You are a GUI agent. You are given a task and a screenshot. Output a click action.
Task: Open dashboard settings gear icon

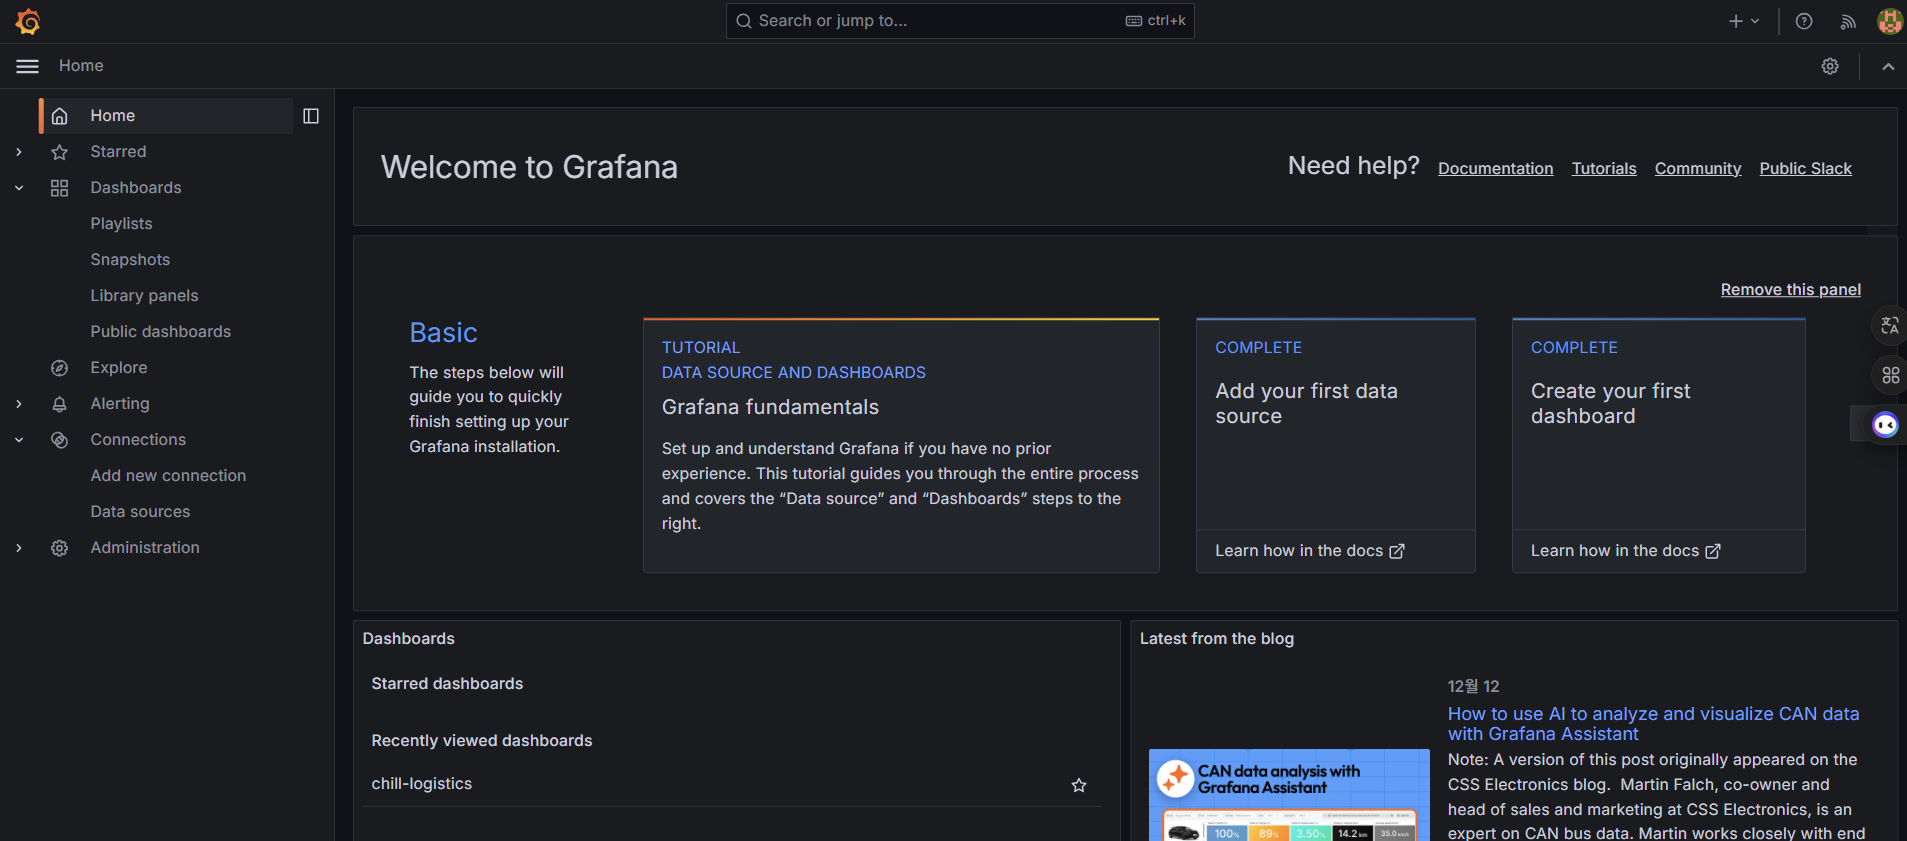[x=1830, y=66]
